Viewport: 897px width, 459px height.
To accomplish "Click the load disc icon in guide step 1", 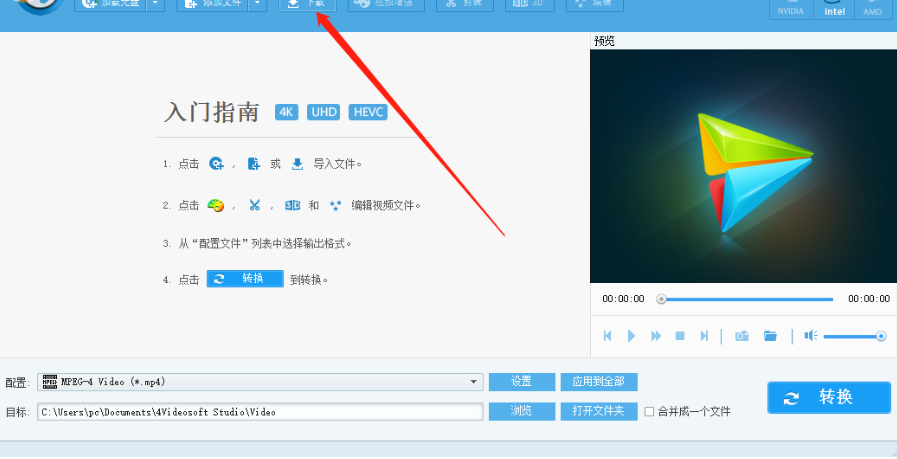I will click(216, 164).
